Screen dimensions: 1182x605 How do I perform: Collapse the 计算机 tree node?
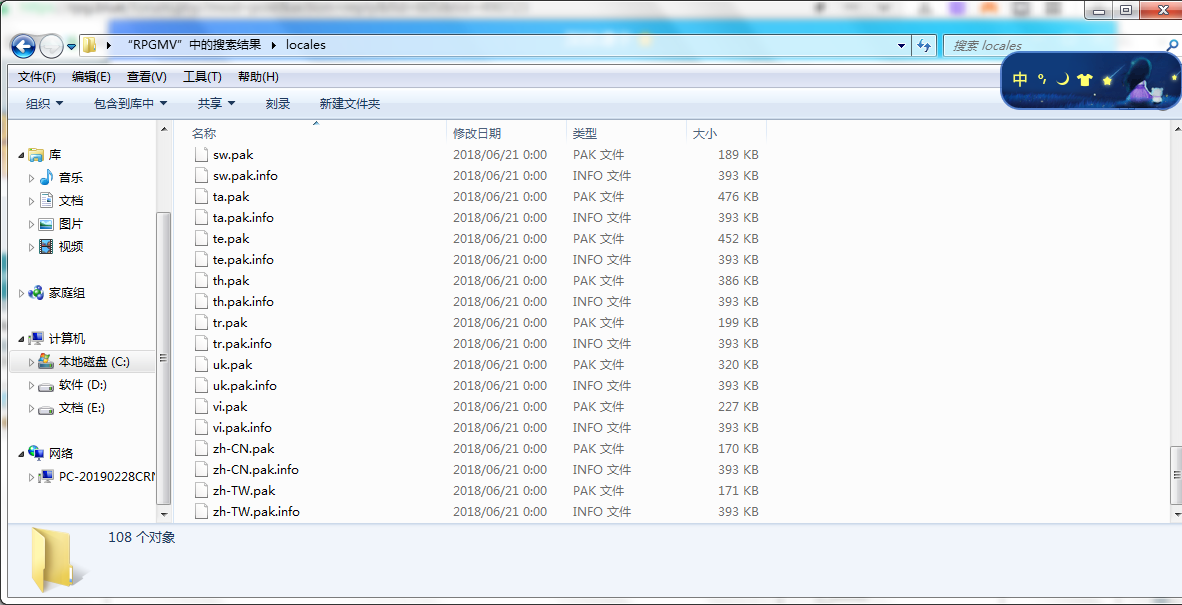pyautogui.click(x=21, y=339)
